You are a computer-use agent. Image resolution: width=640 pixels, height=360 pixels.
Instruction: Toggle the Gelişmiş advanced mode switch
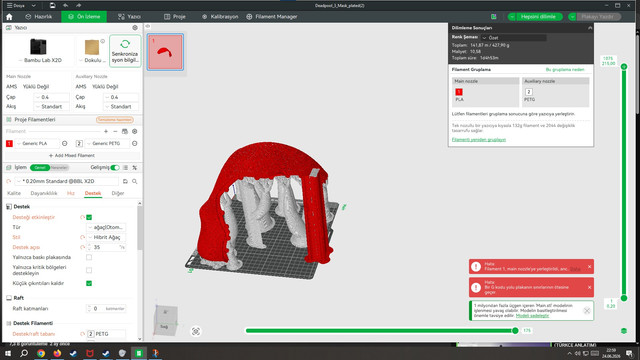pyautogui.click(x=115, y=167)
